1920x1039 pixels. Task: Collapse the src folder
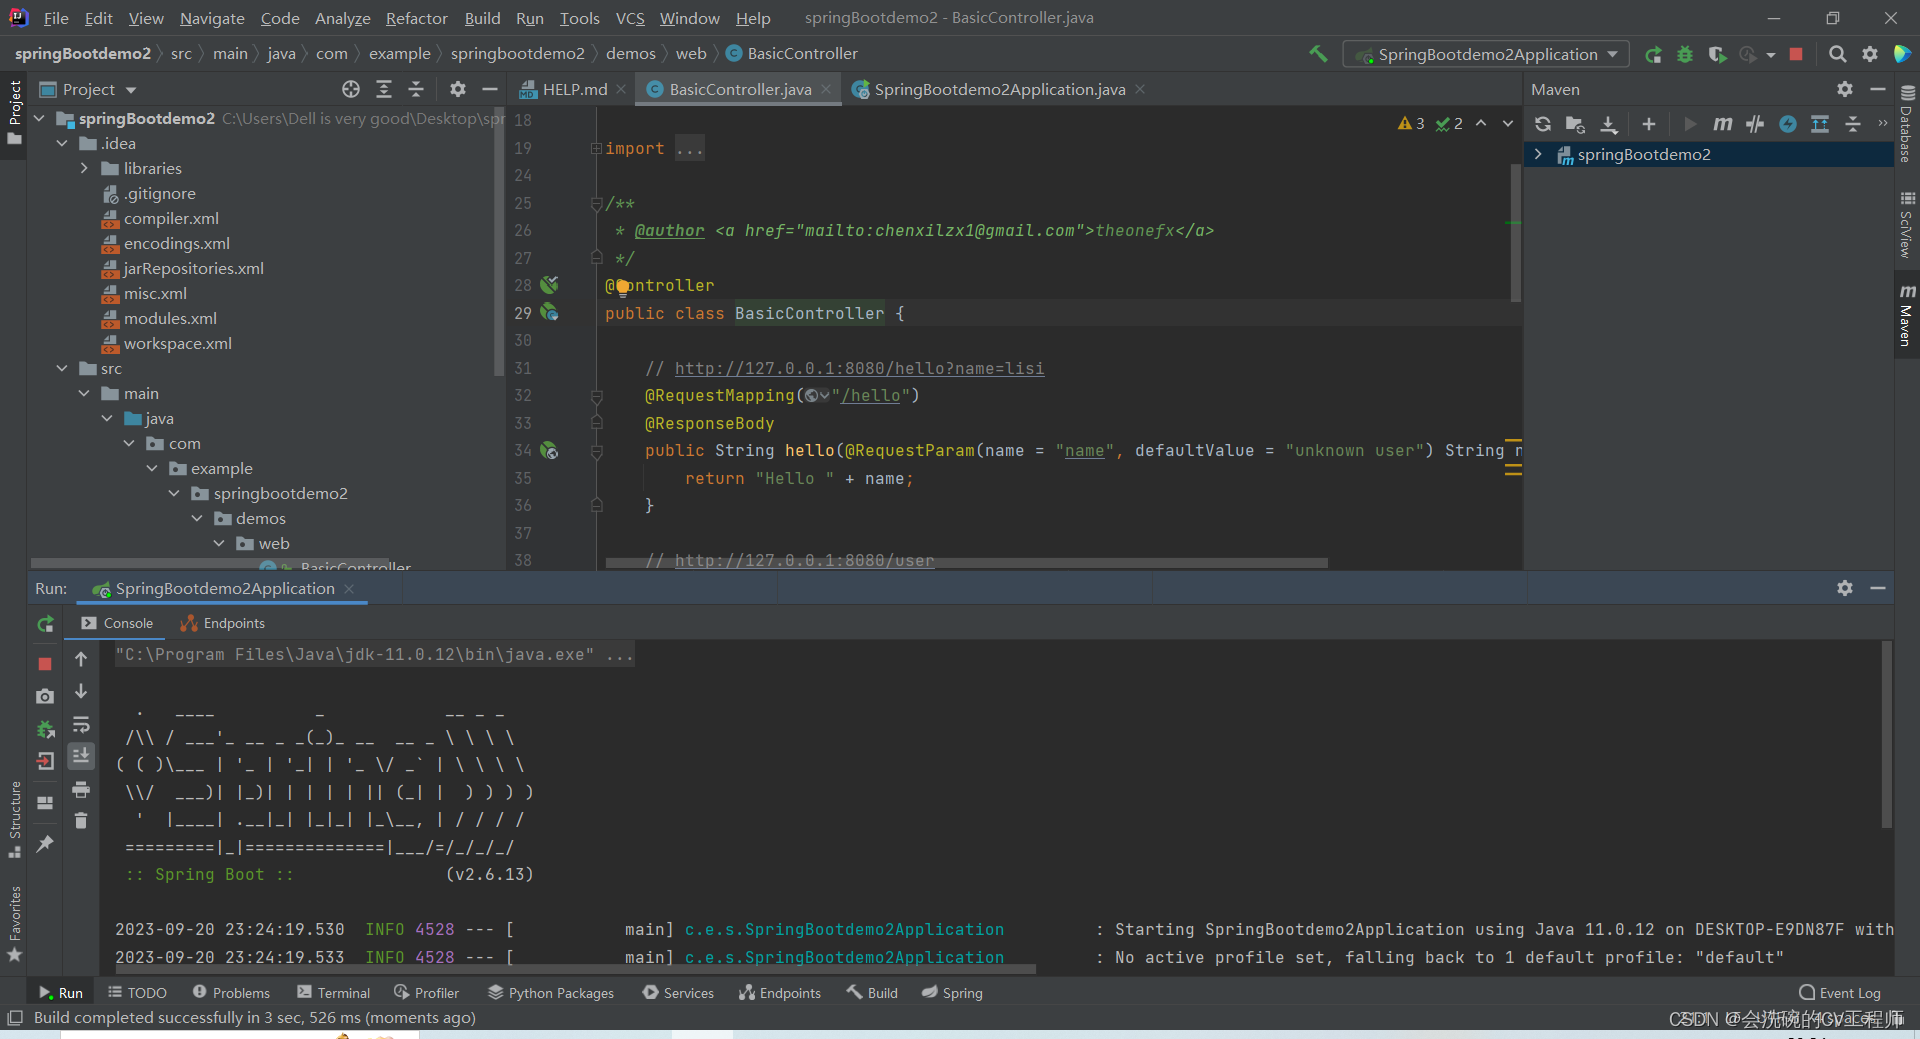tap(62, 368)
